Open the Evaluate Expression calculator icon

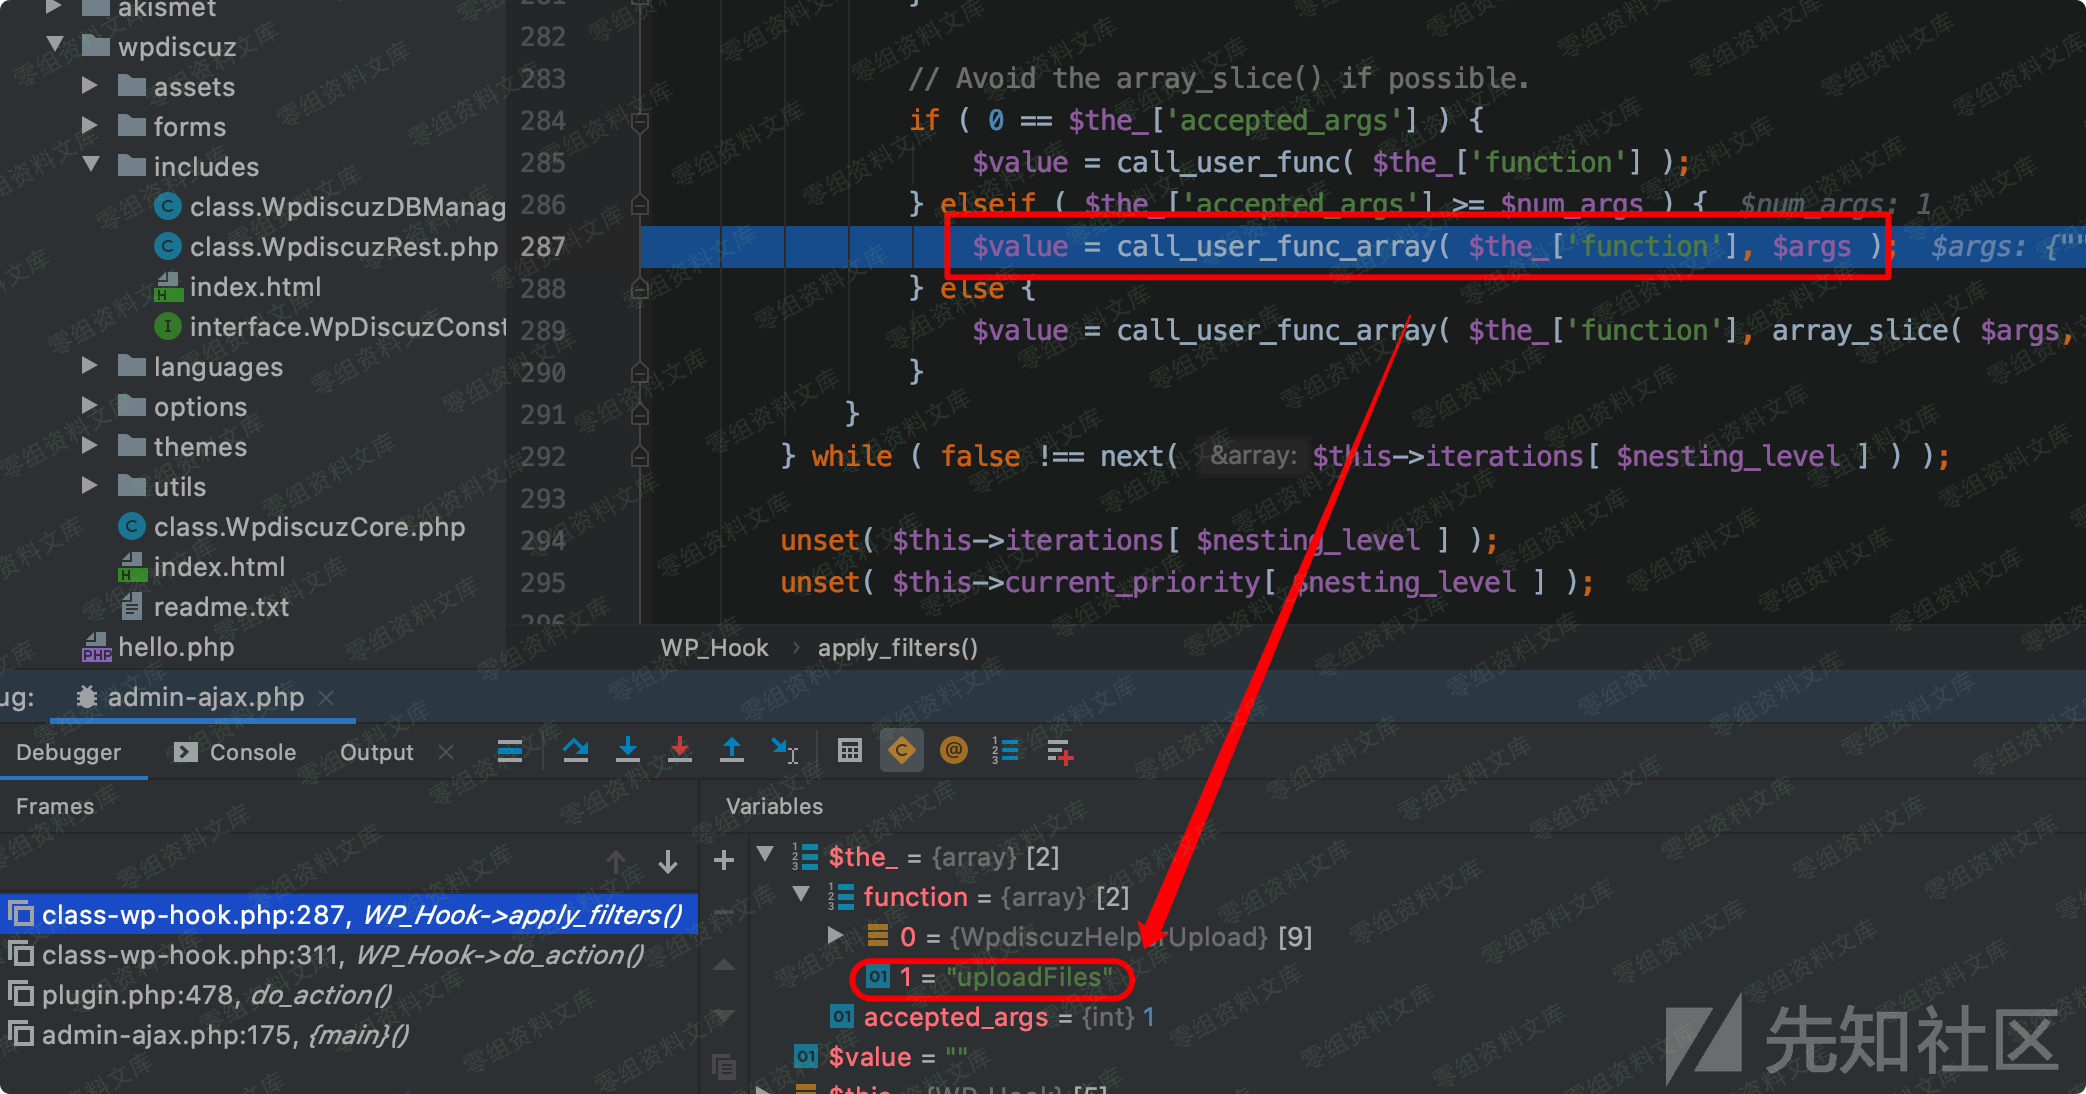point(850,750)
